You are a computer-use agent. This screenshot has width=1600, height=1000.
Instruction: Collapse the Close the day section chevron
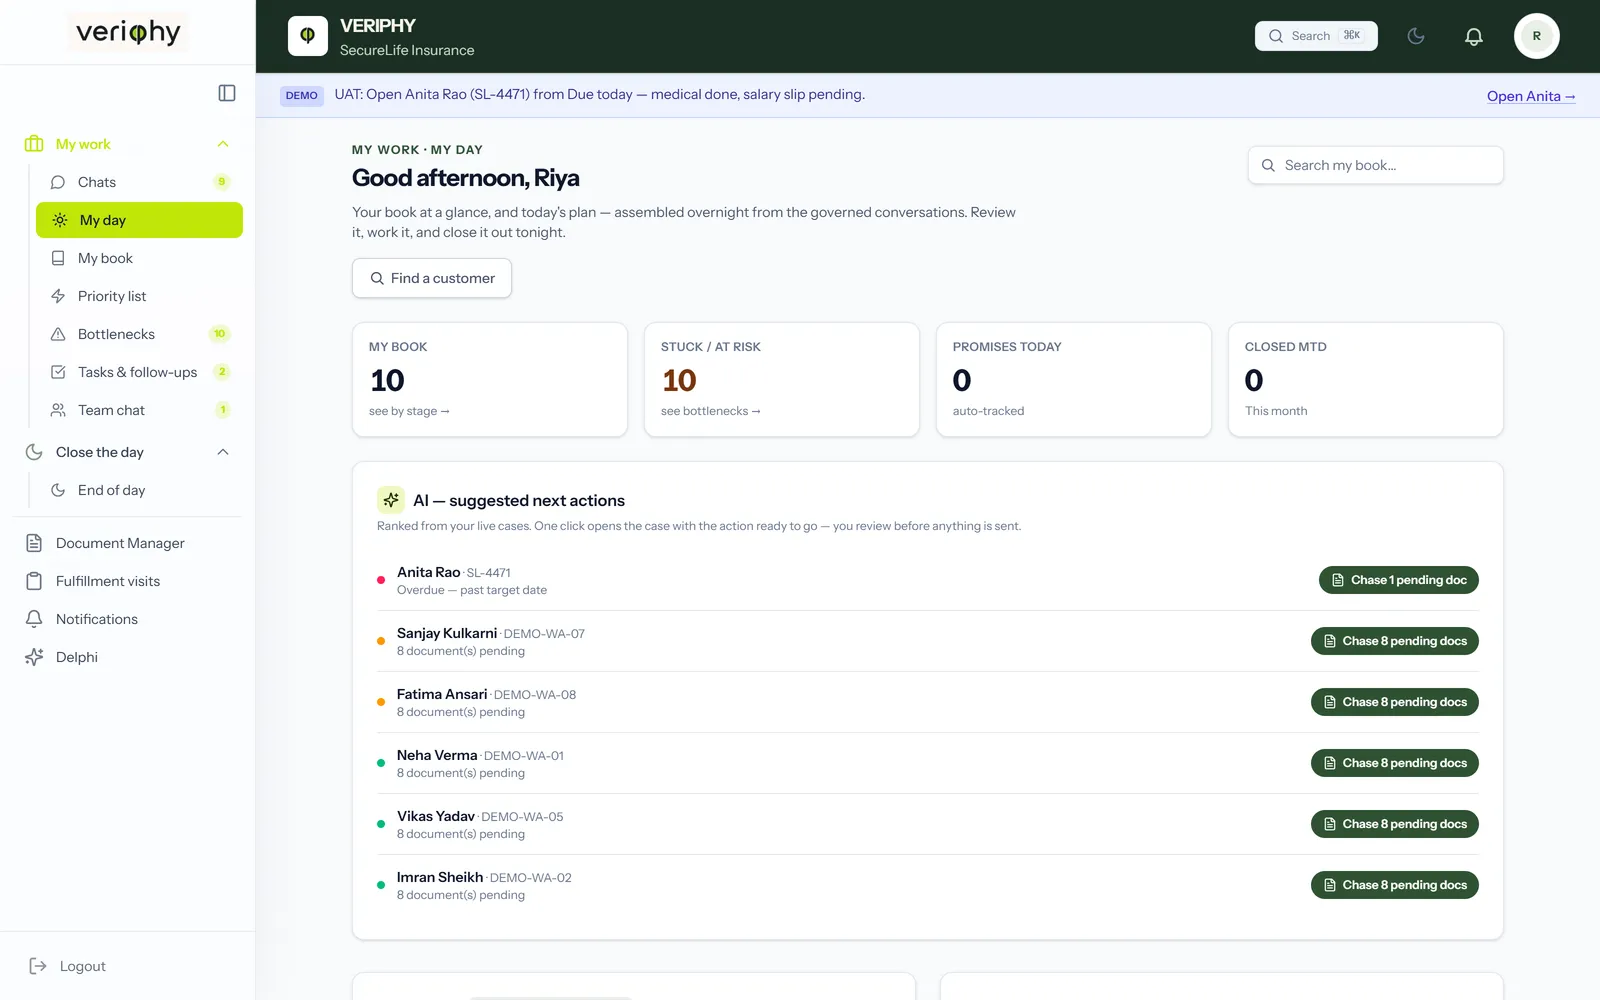(223, 452)
